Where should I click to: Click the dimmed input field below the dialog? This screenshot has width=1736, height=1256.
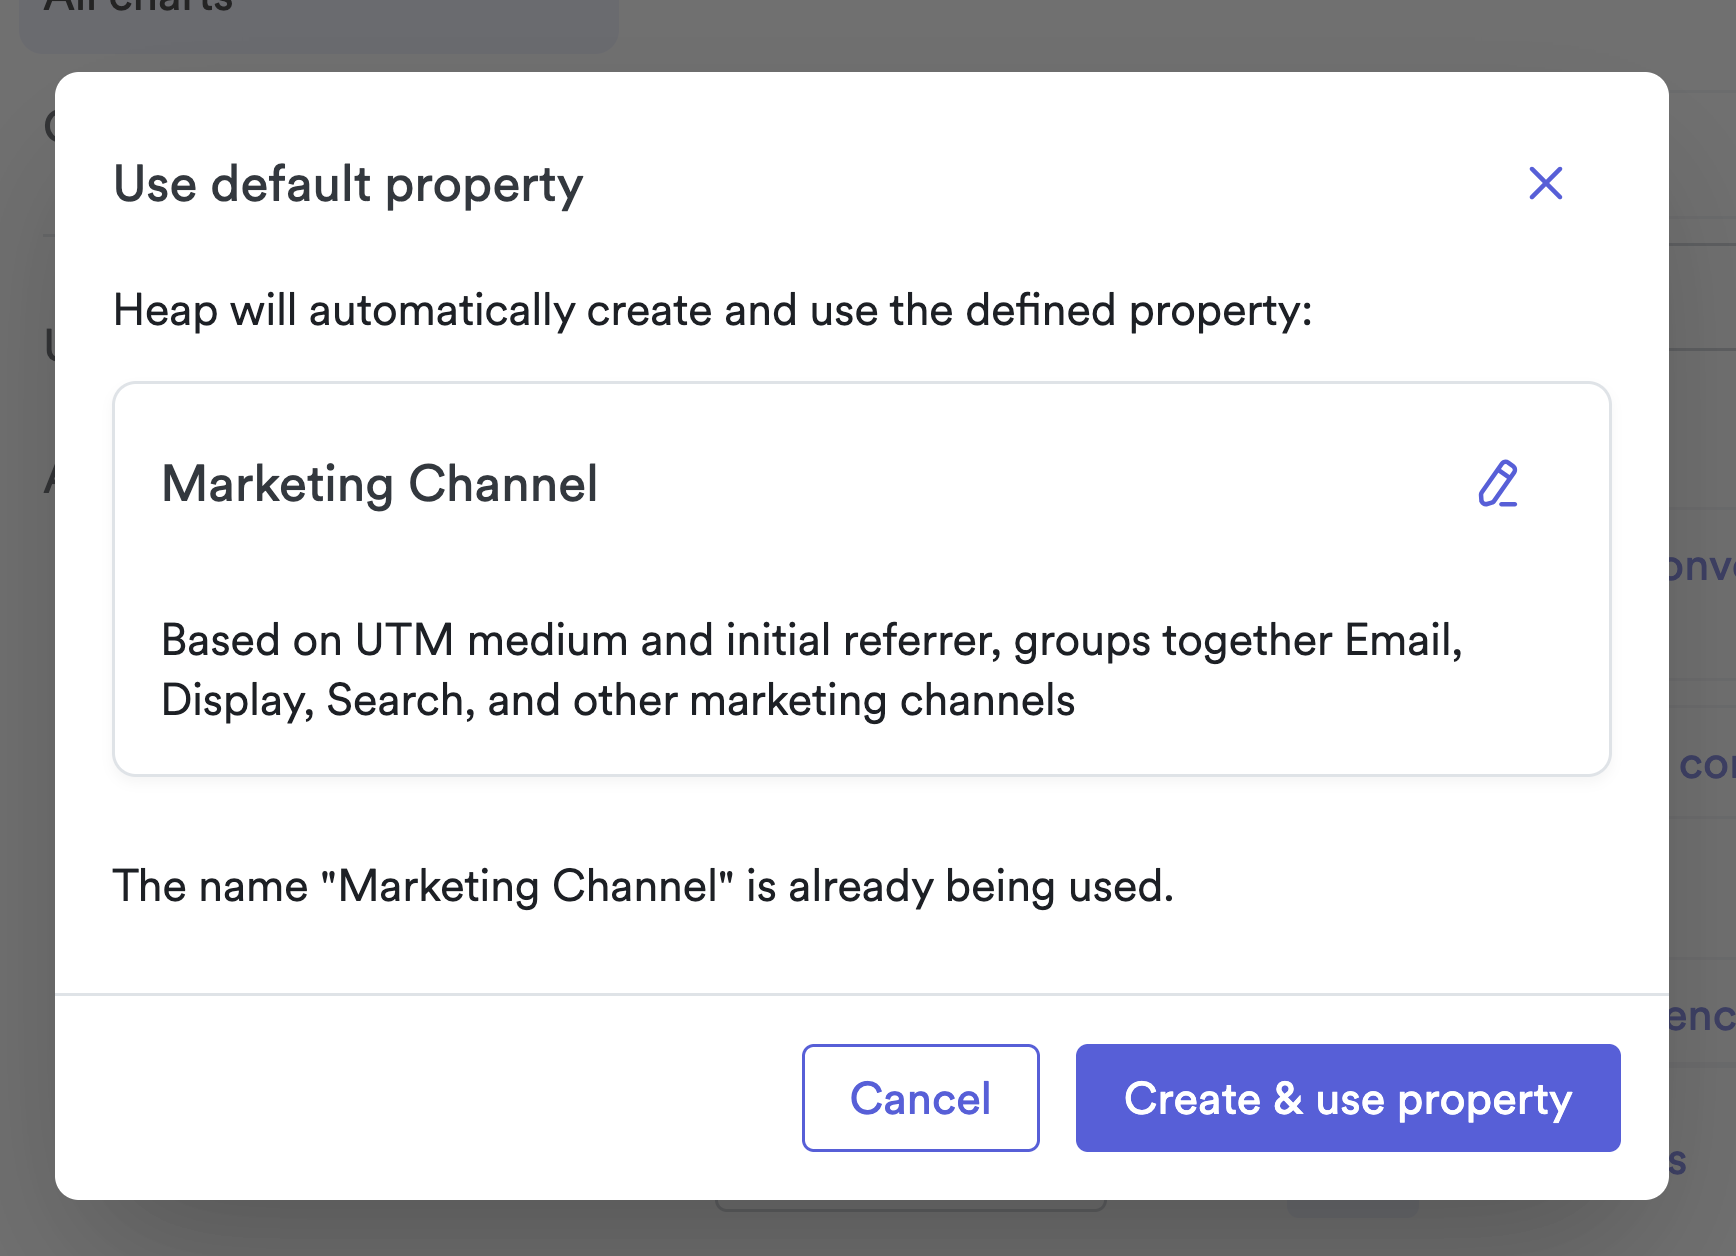click(910, 1206)
